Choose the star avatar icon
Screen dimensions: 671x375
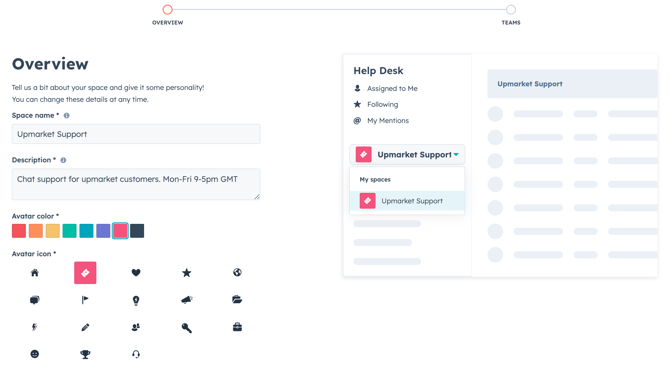coord(187,273)
